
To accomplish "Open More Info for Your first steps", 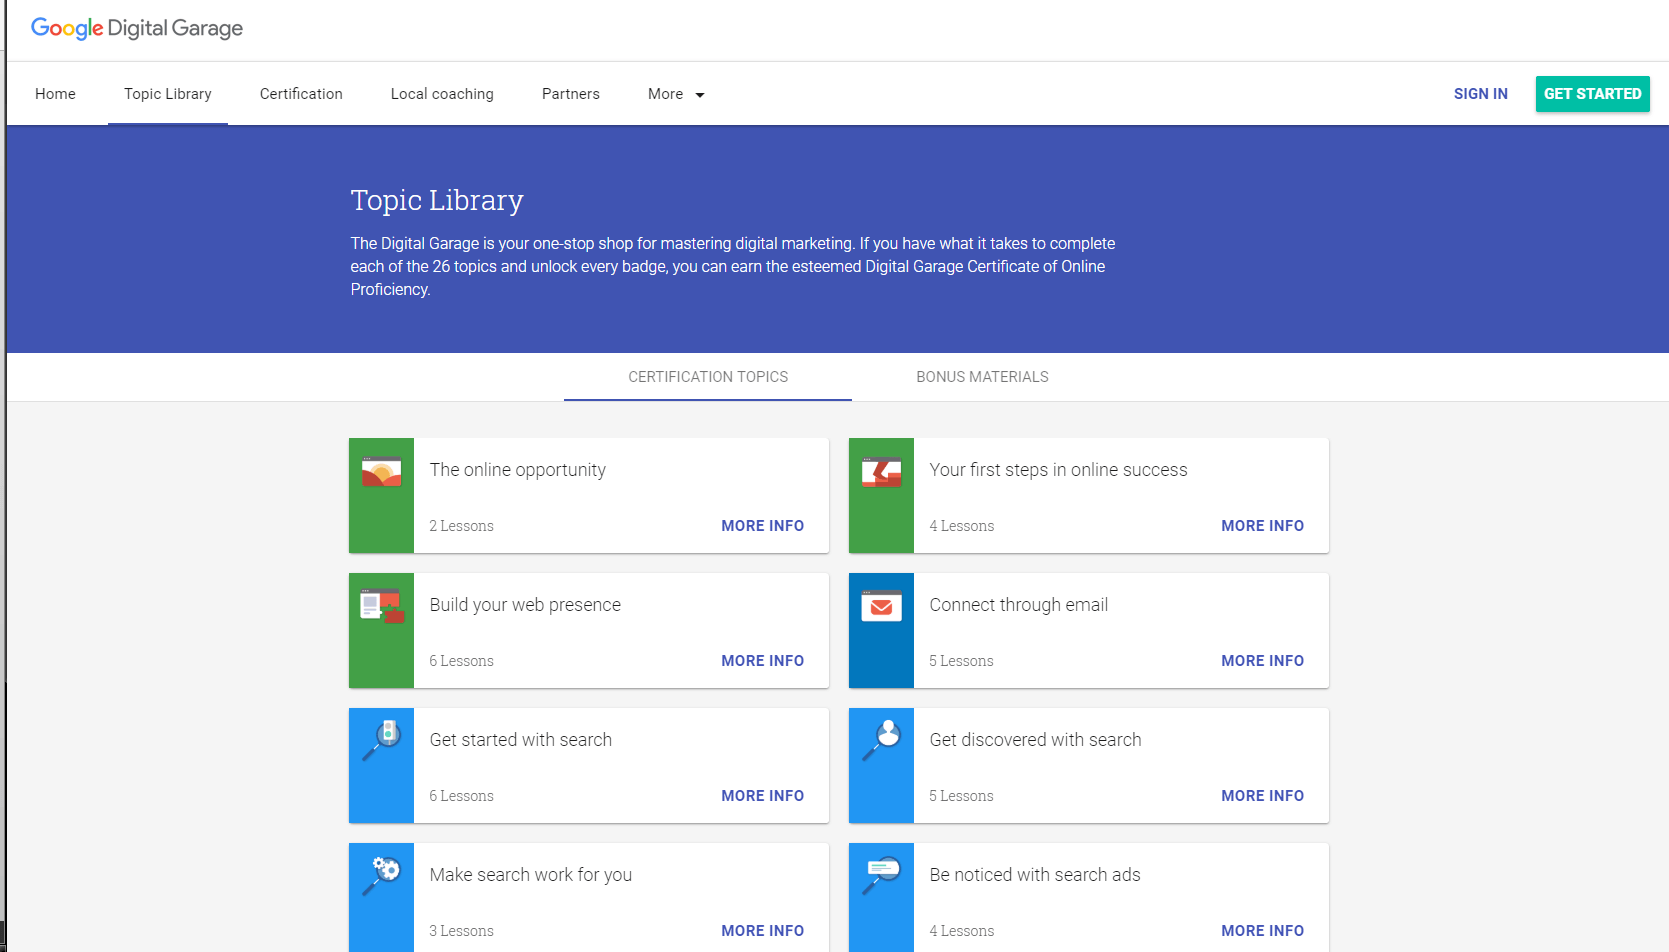I will click(1262, 526).
